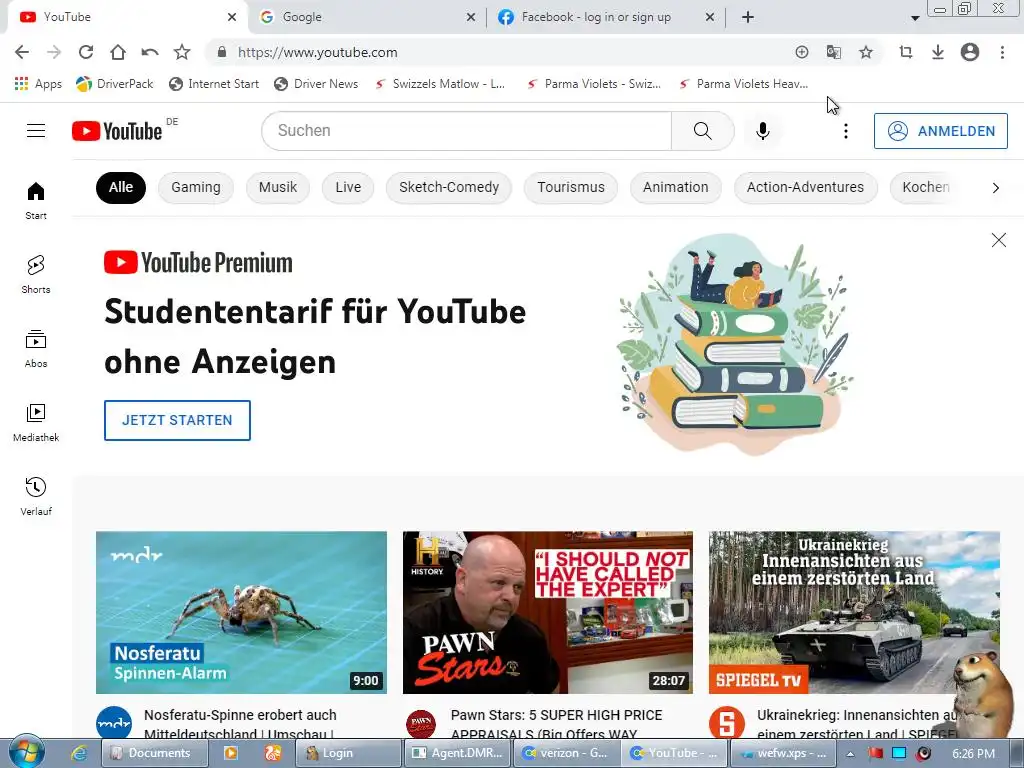Open the Nosferatu spider video thumbnail
The width and height of the screenshot is (1024, 768).
point(241,613)
